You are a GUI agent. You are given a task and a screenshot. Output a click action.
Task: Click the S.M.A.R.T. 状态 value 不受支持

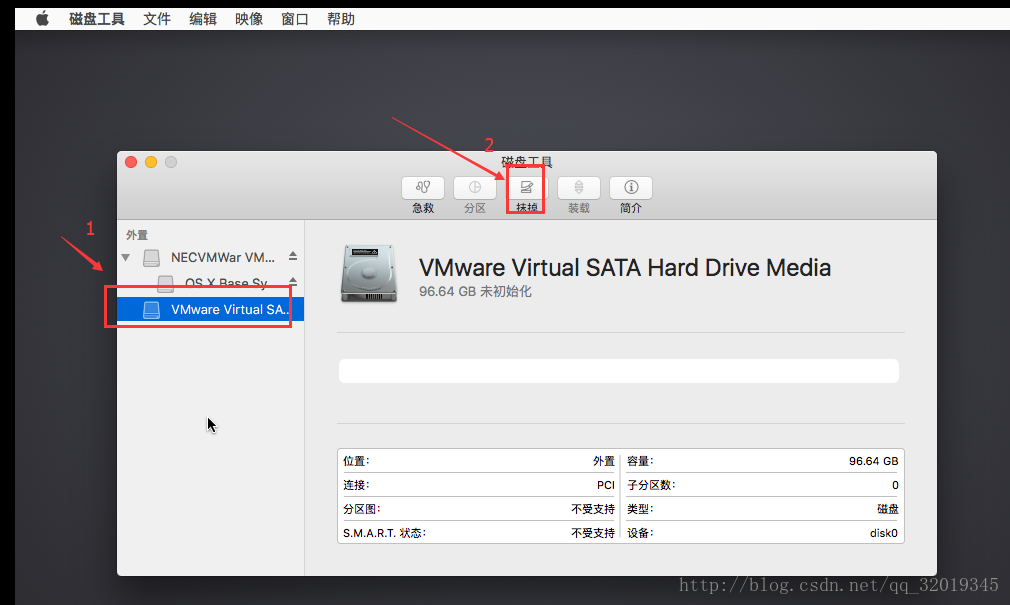(x=593, y=533)
